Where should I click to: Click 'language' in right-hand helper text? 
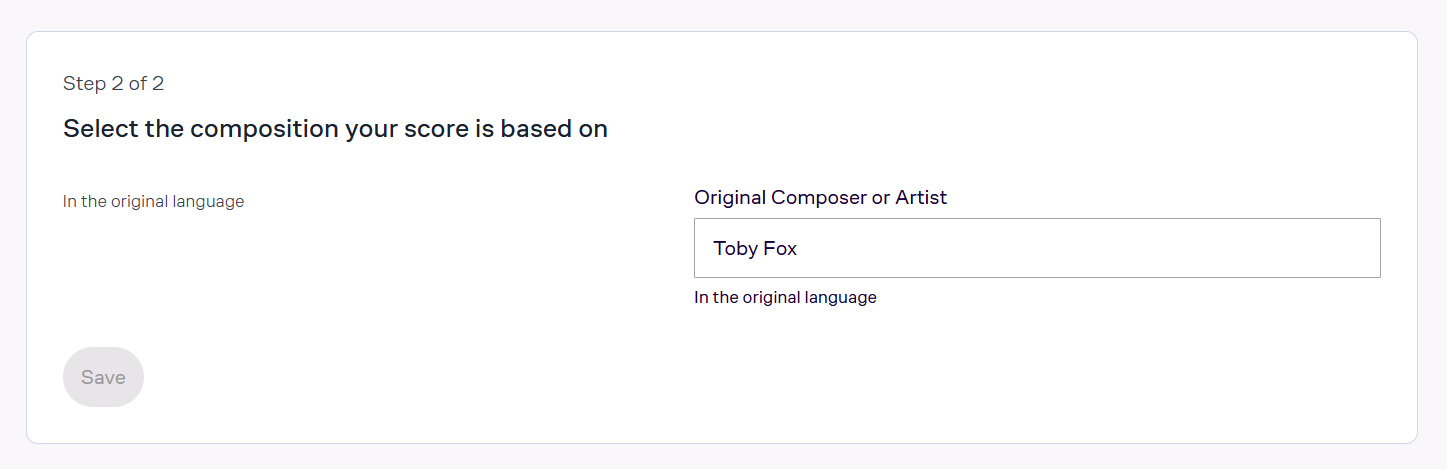click(843, 297)
